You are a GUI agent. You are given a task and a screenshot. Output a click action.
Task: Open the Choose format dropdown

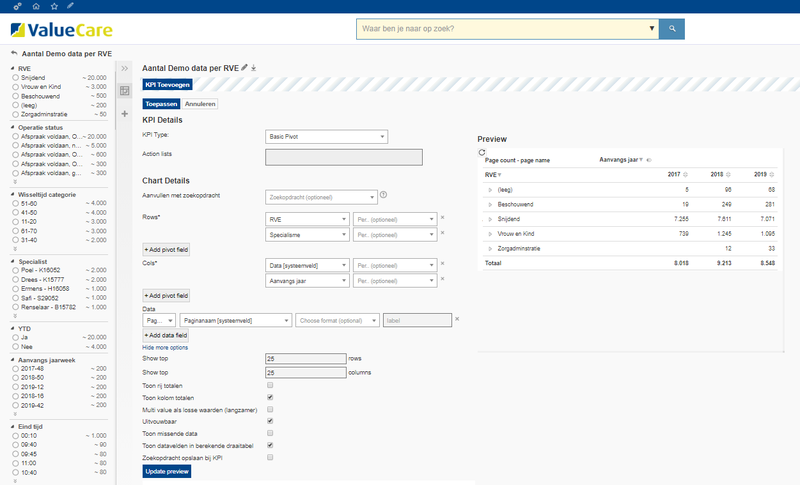coord(337,321)
